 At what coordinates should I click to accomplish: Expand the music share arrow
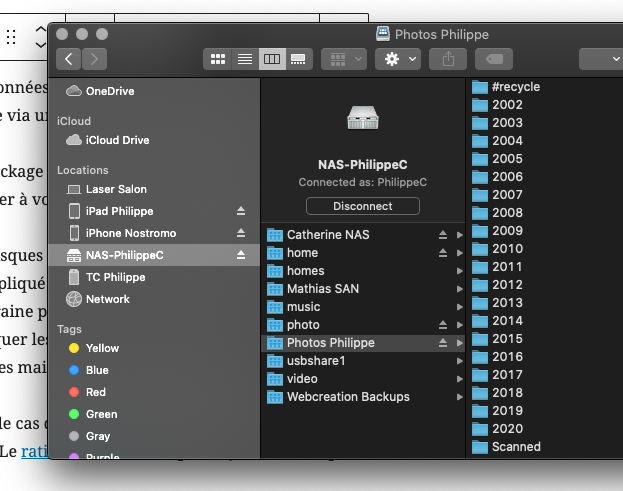point(460,307)
